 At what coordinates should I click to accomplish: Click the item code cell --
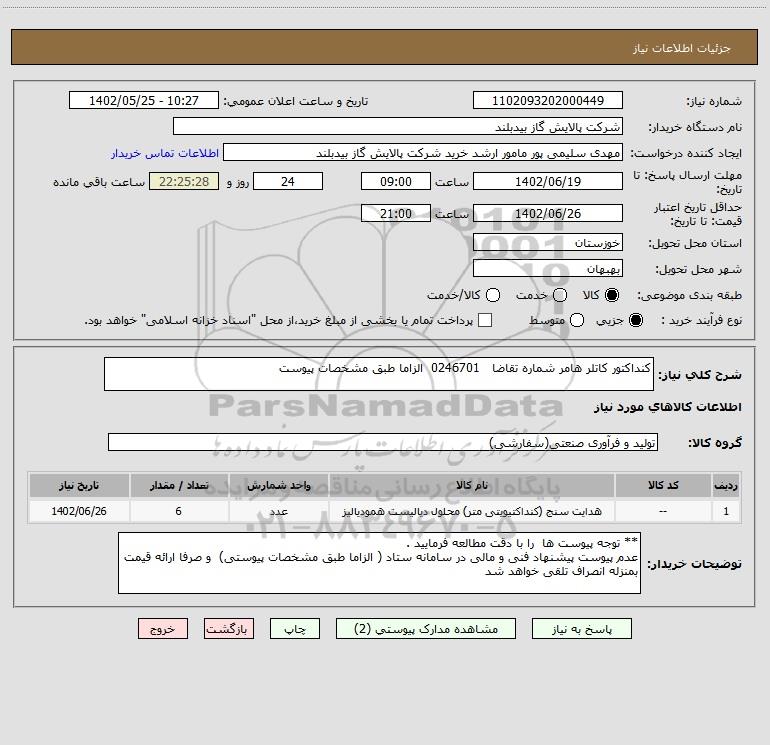(x=663, y=511)
